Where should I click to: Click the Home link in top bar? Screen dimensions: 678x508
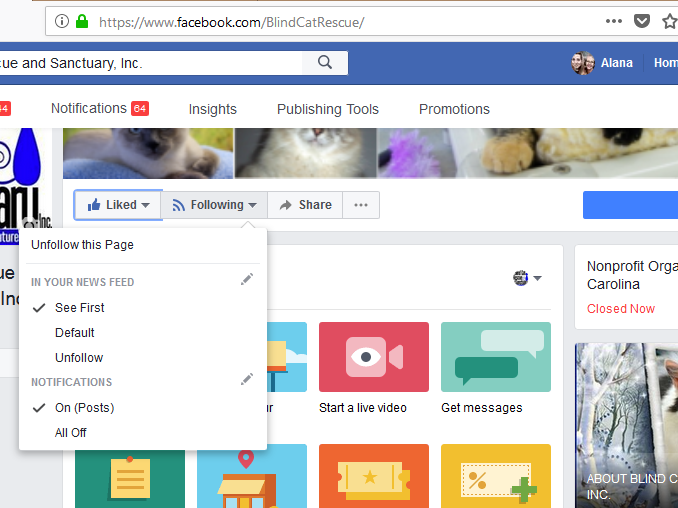[665, 63]
